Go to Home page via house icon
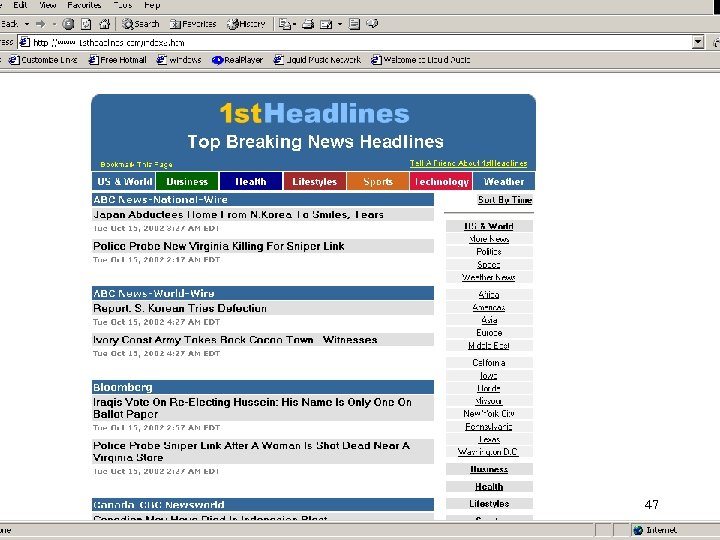 [105, 24]
